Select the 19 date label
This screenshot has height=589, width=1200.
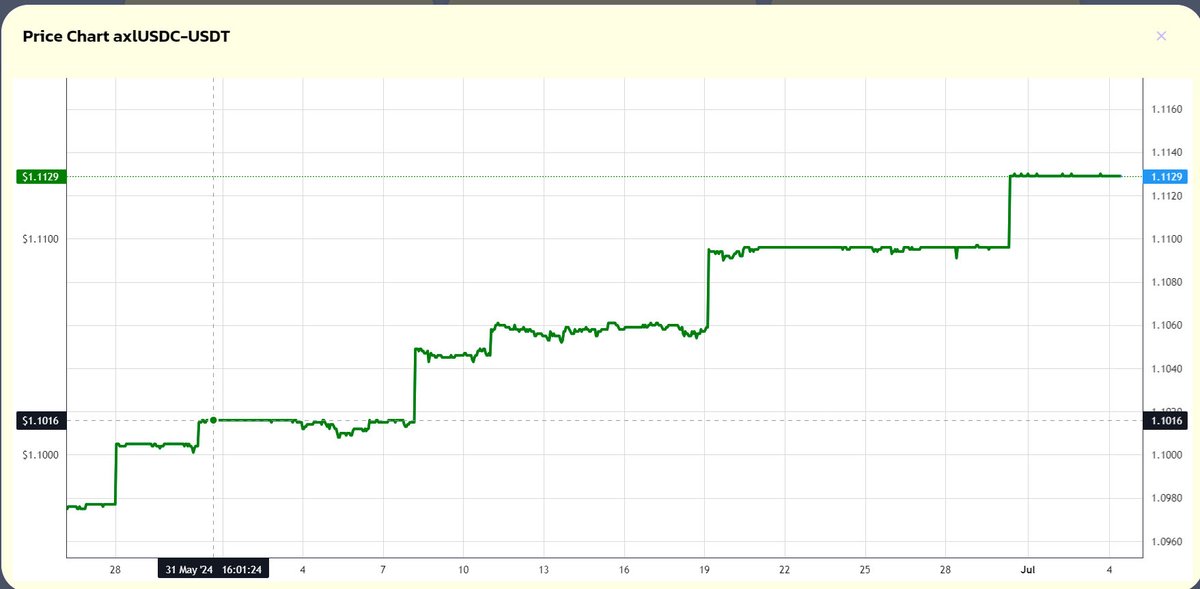tap(704, 568)
